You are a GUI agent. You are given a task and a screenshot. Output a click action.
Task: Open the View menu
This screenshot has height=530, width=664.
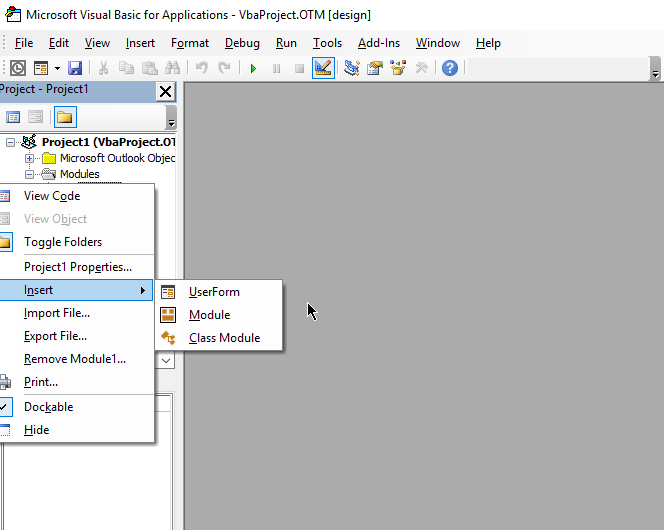[97, 43]
